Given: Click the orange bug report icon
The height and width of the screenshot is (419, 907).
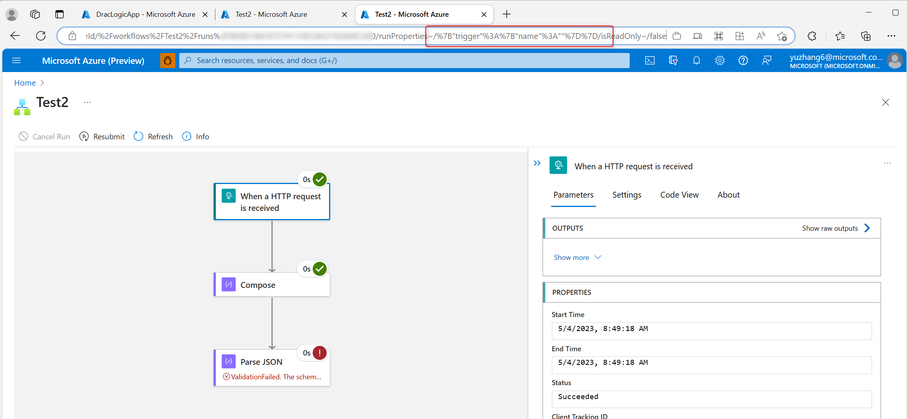Looking at the screenshot, I should 168,60.
